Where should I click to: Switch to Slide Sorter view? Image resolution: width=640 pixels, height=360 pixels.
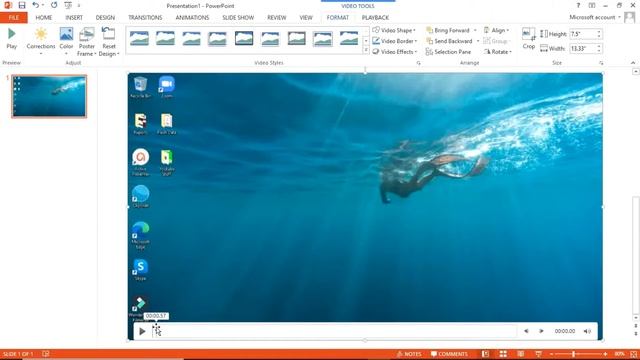(x=503, y=354)
